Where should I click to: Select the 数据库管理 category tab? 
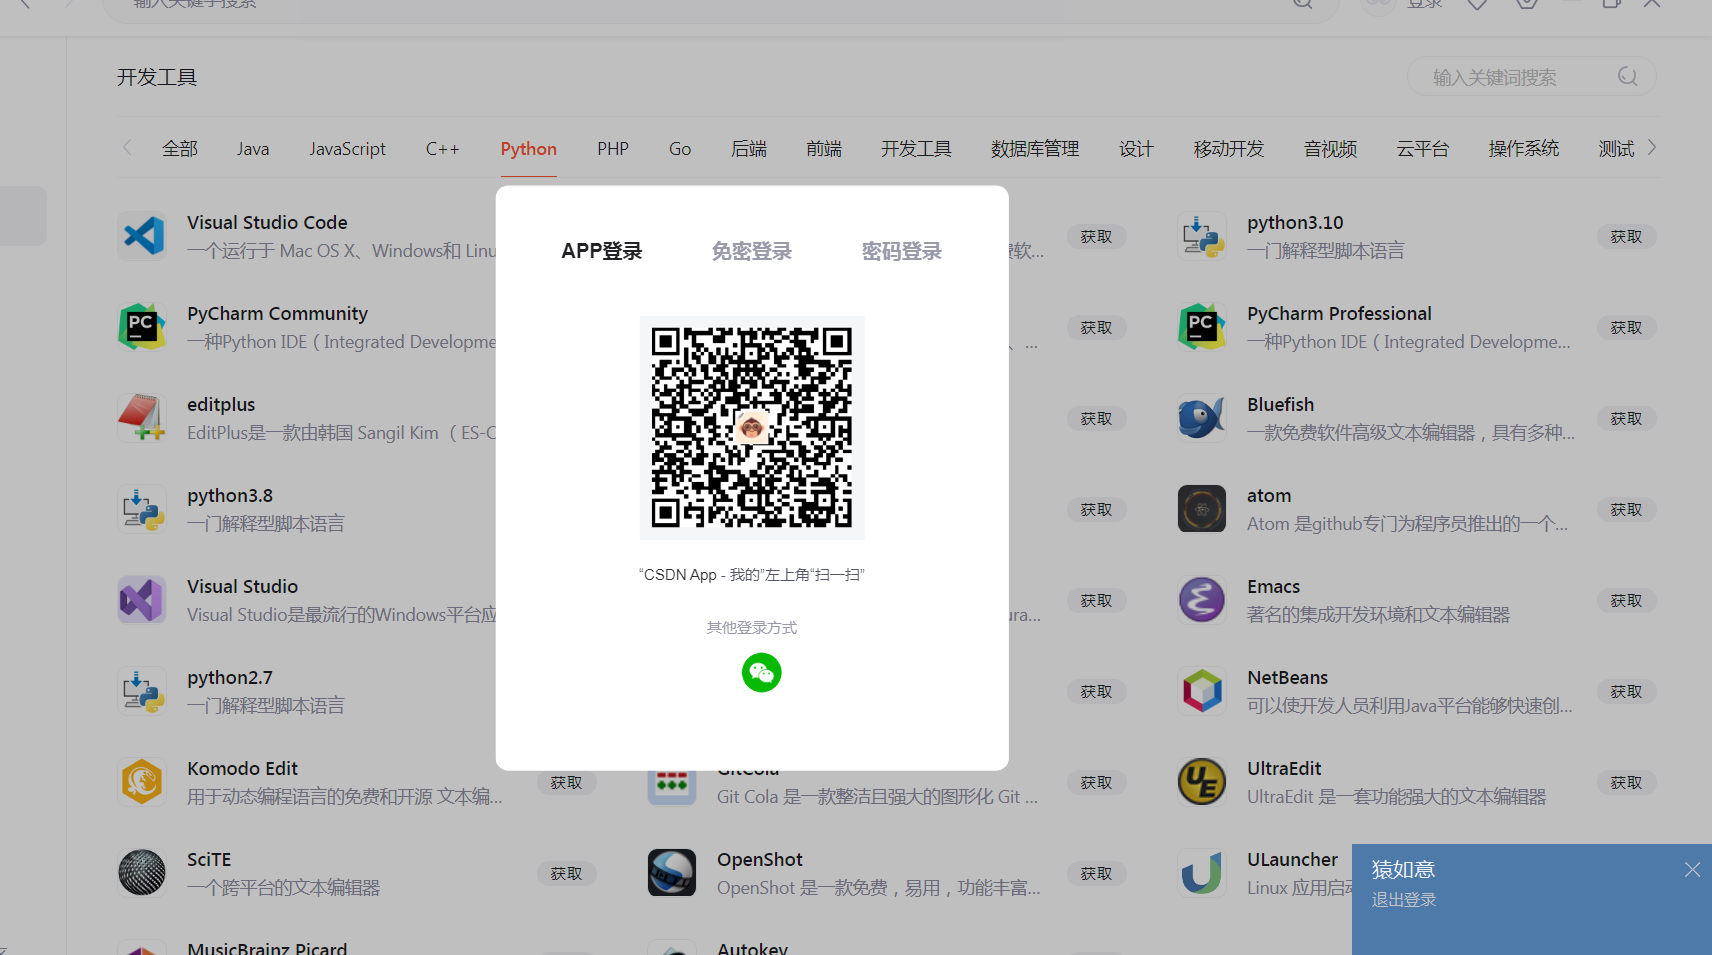[1035, 149]
